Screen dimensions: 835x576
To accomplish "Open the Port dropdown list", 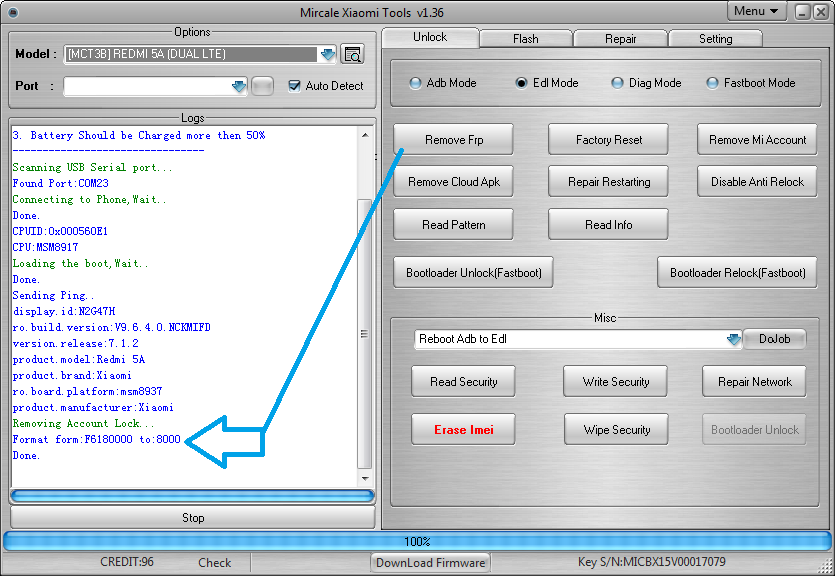I will 239,86.
